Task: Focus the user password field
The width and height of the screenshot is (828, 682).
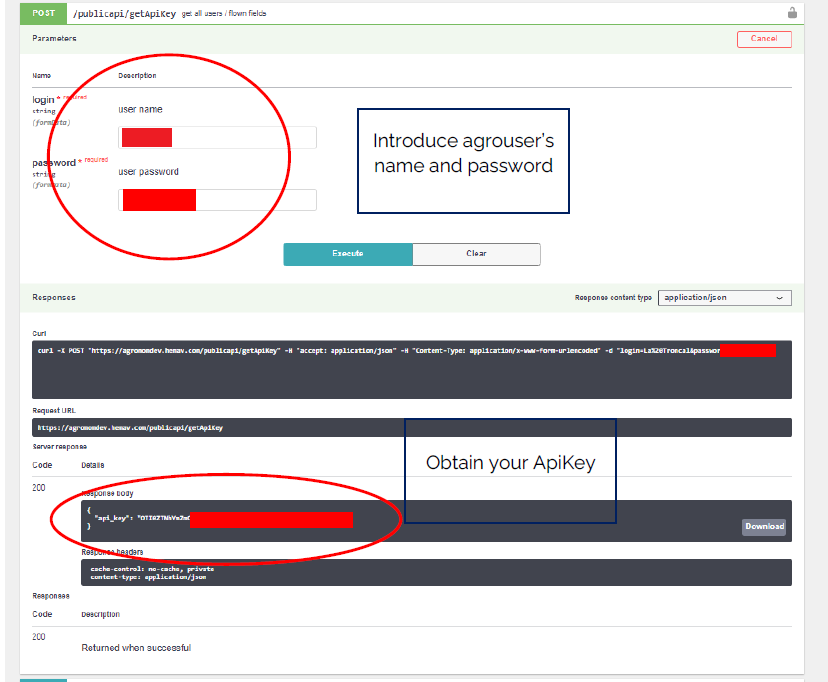Action: [x=218, y=200]
